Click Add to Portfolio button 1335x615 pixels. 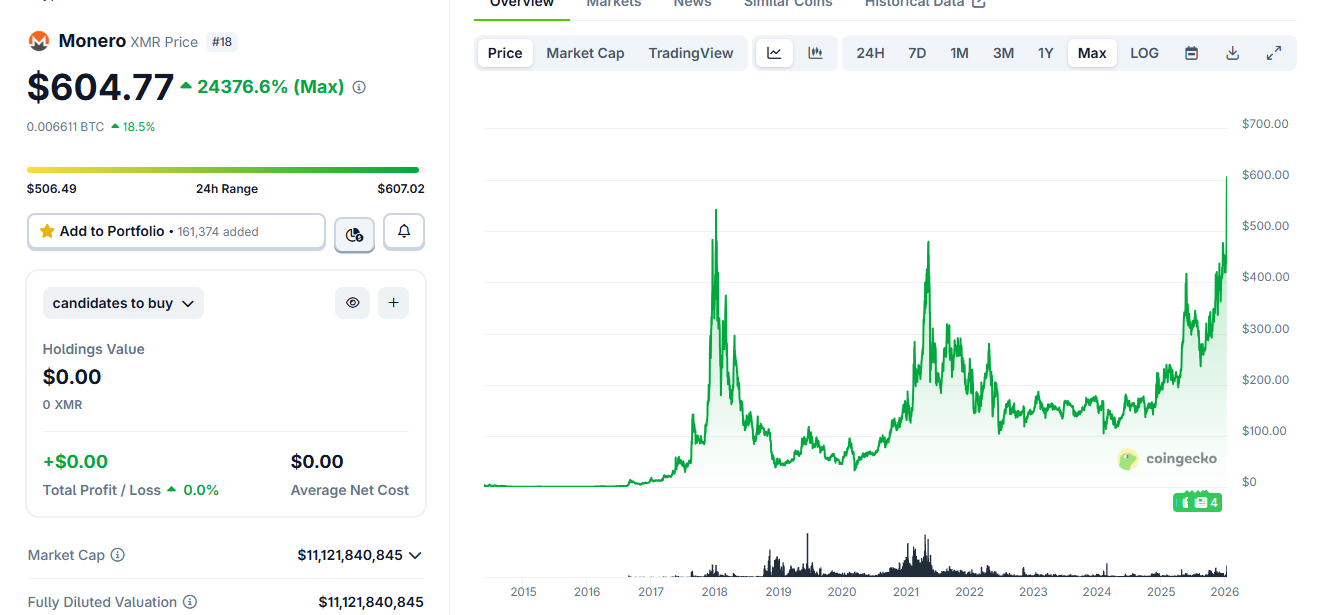tap(176, 231)
